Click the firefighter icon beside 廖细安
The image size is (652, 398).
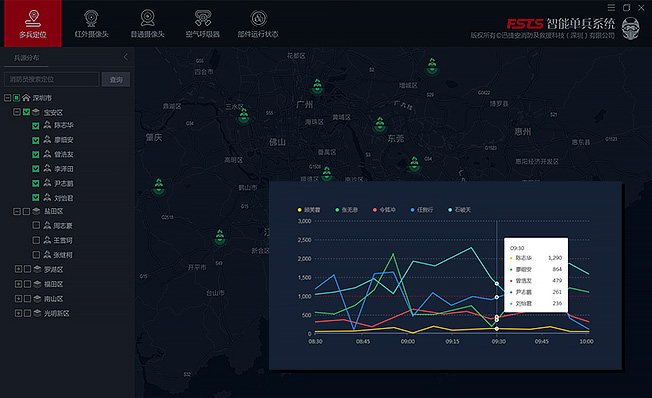coord(47,139)
